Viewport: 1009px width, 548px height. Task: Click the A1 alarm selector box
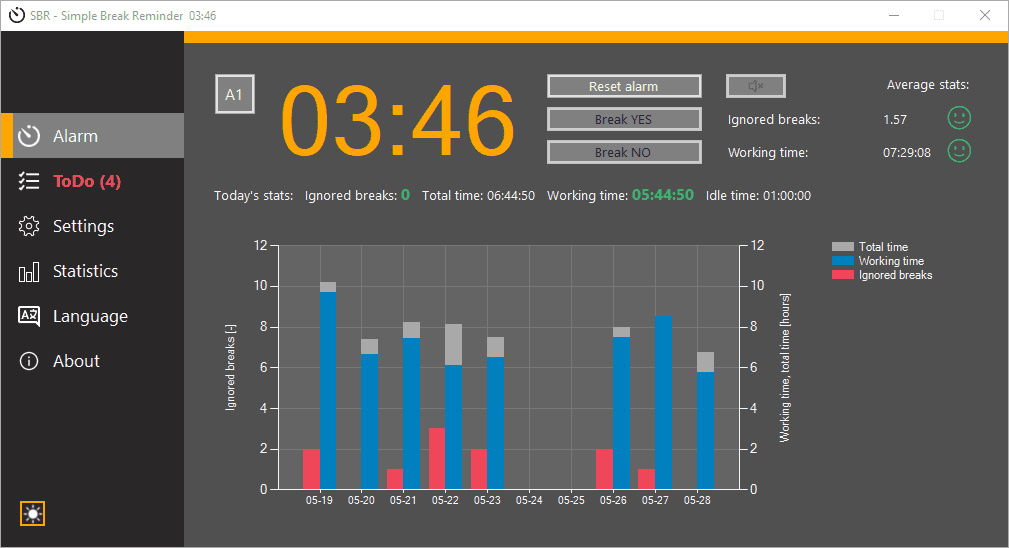(234, 95)
